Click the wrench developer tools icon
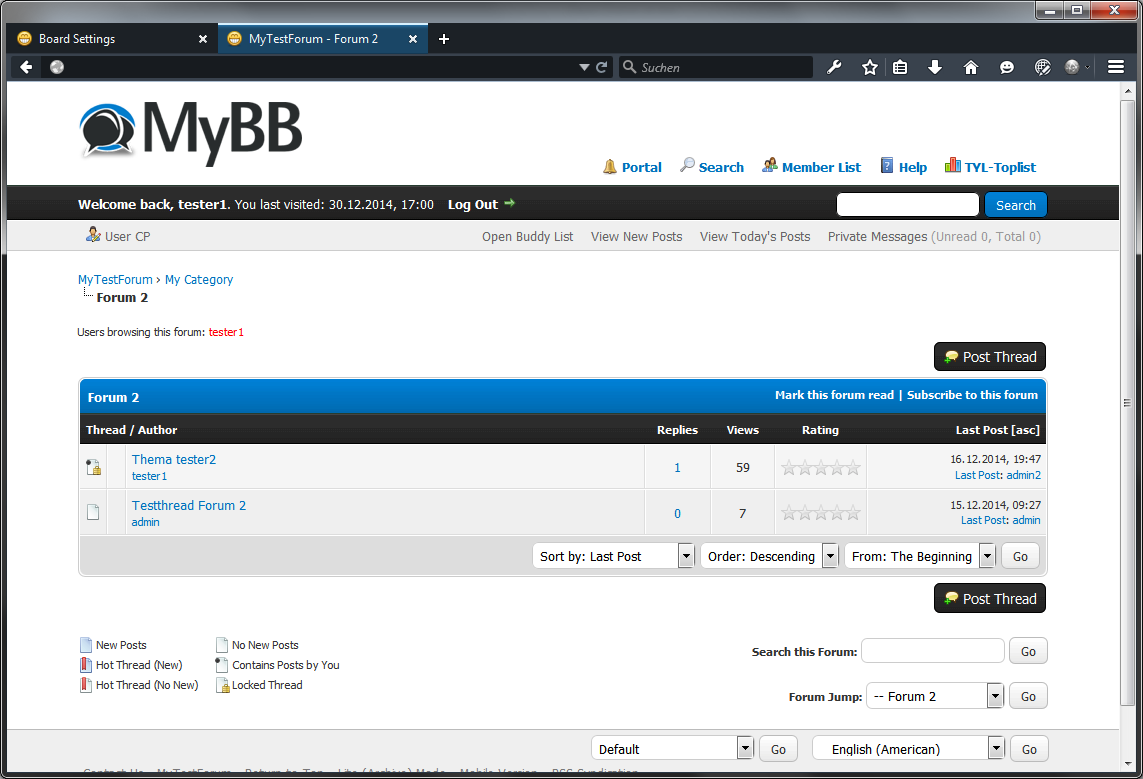The height and width of the screenshot is (779, 1143). tap(834, 67)
